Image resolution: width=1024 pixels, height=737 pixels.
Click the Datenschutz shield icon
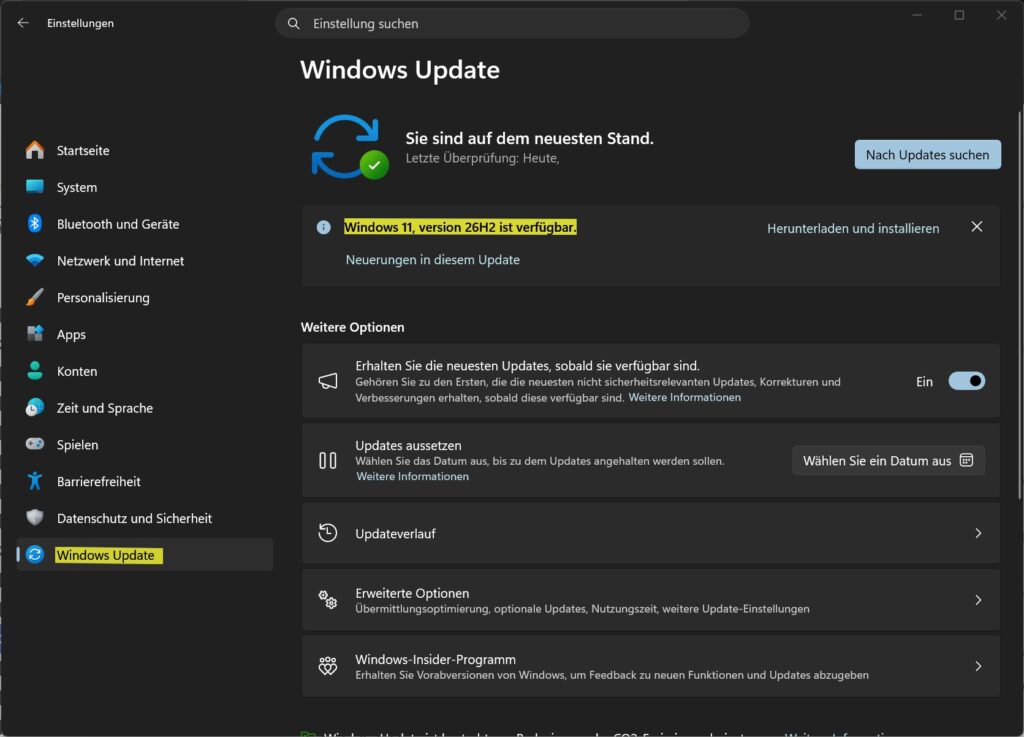click(35, 518)
